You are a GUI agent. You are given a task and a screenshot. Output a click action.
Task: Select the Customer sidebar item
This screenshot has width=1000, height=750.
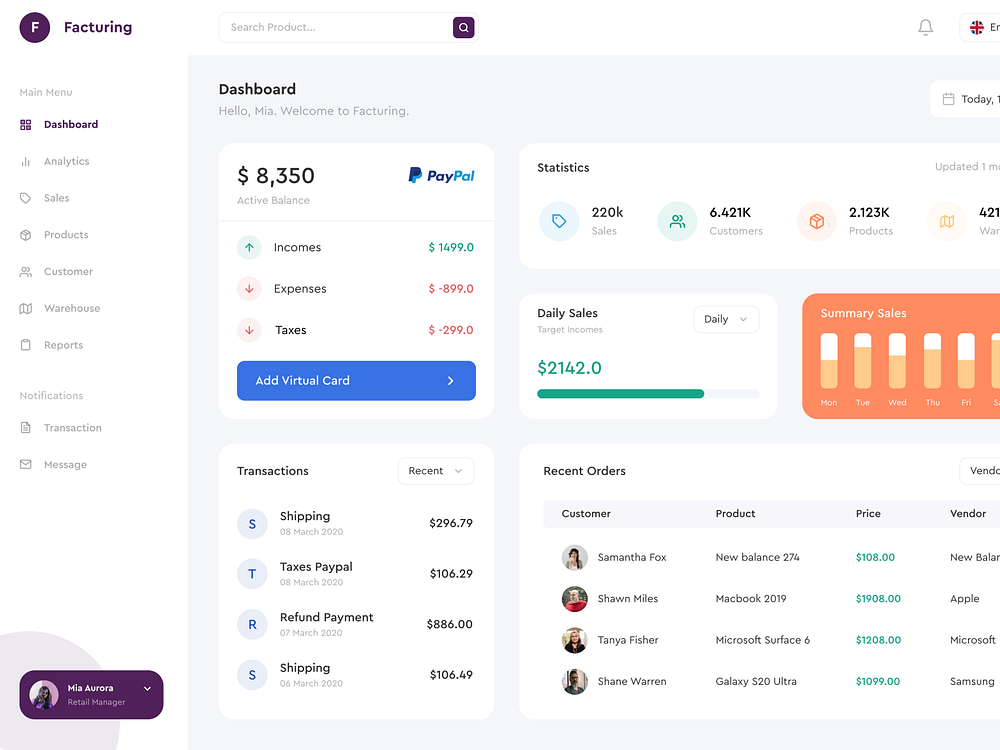65,271
